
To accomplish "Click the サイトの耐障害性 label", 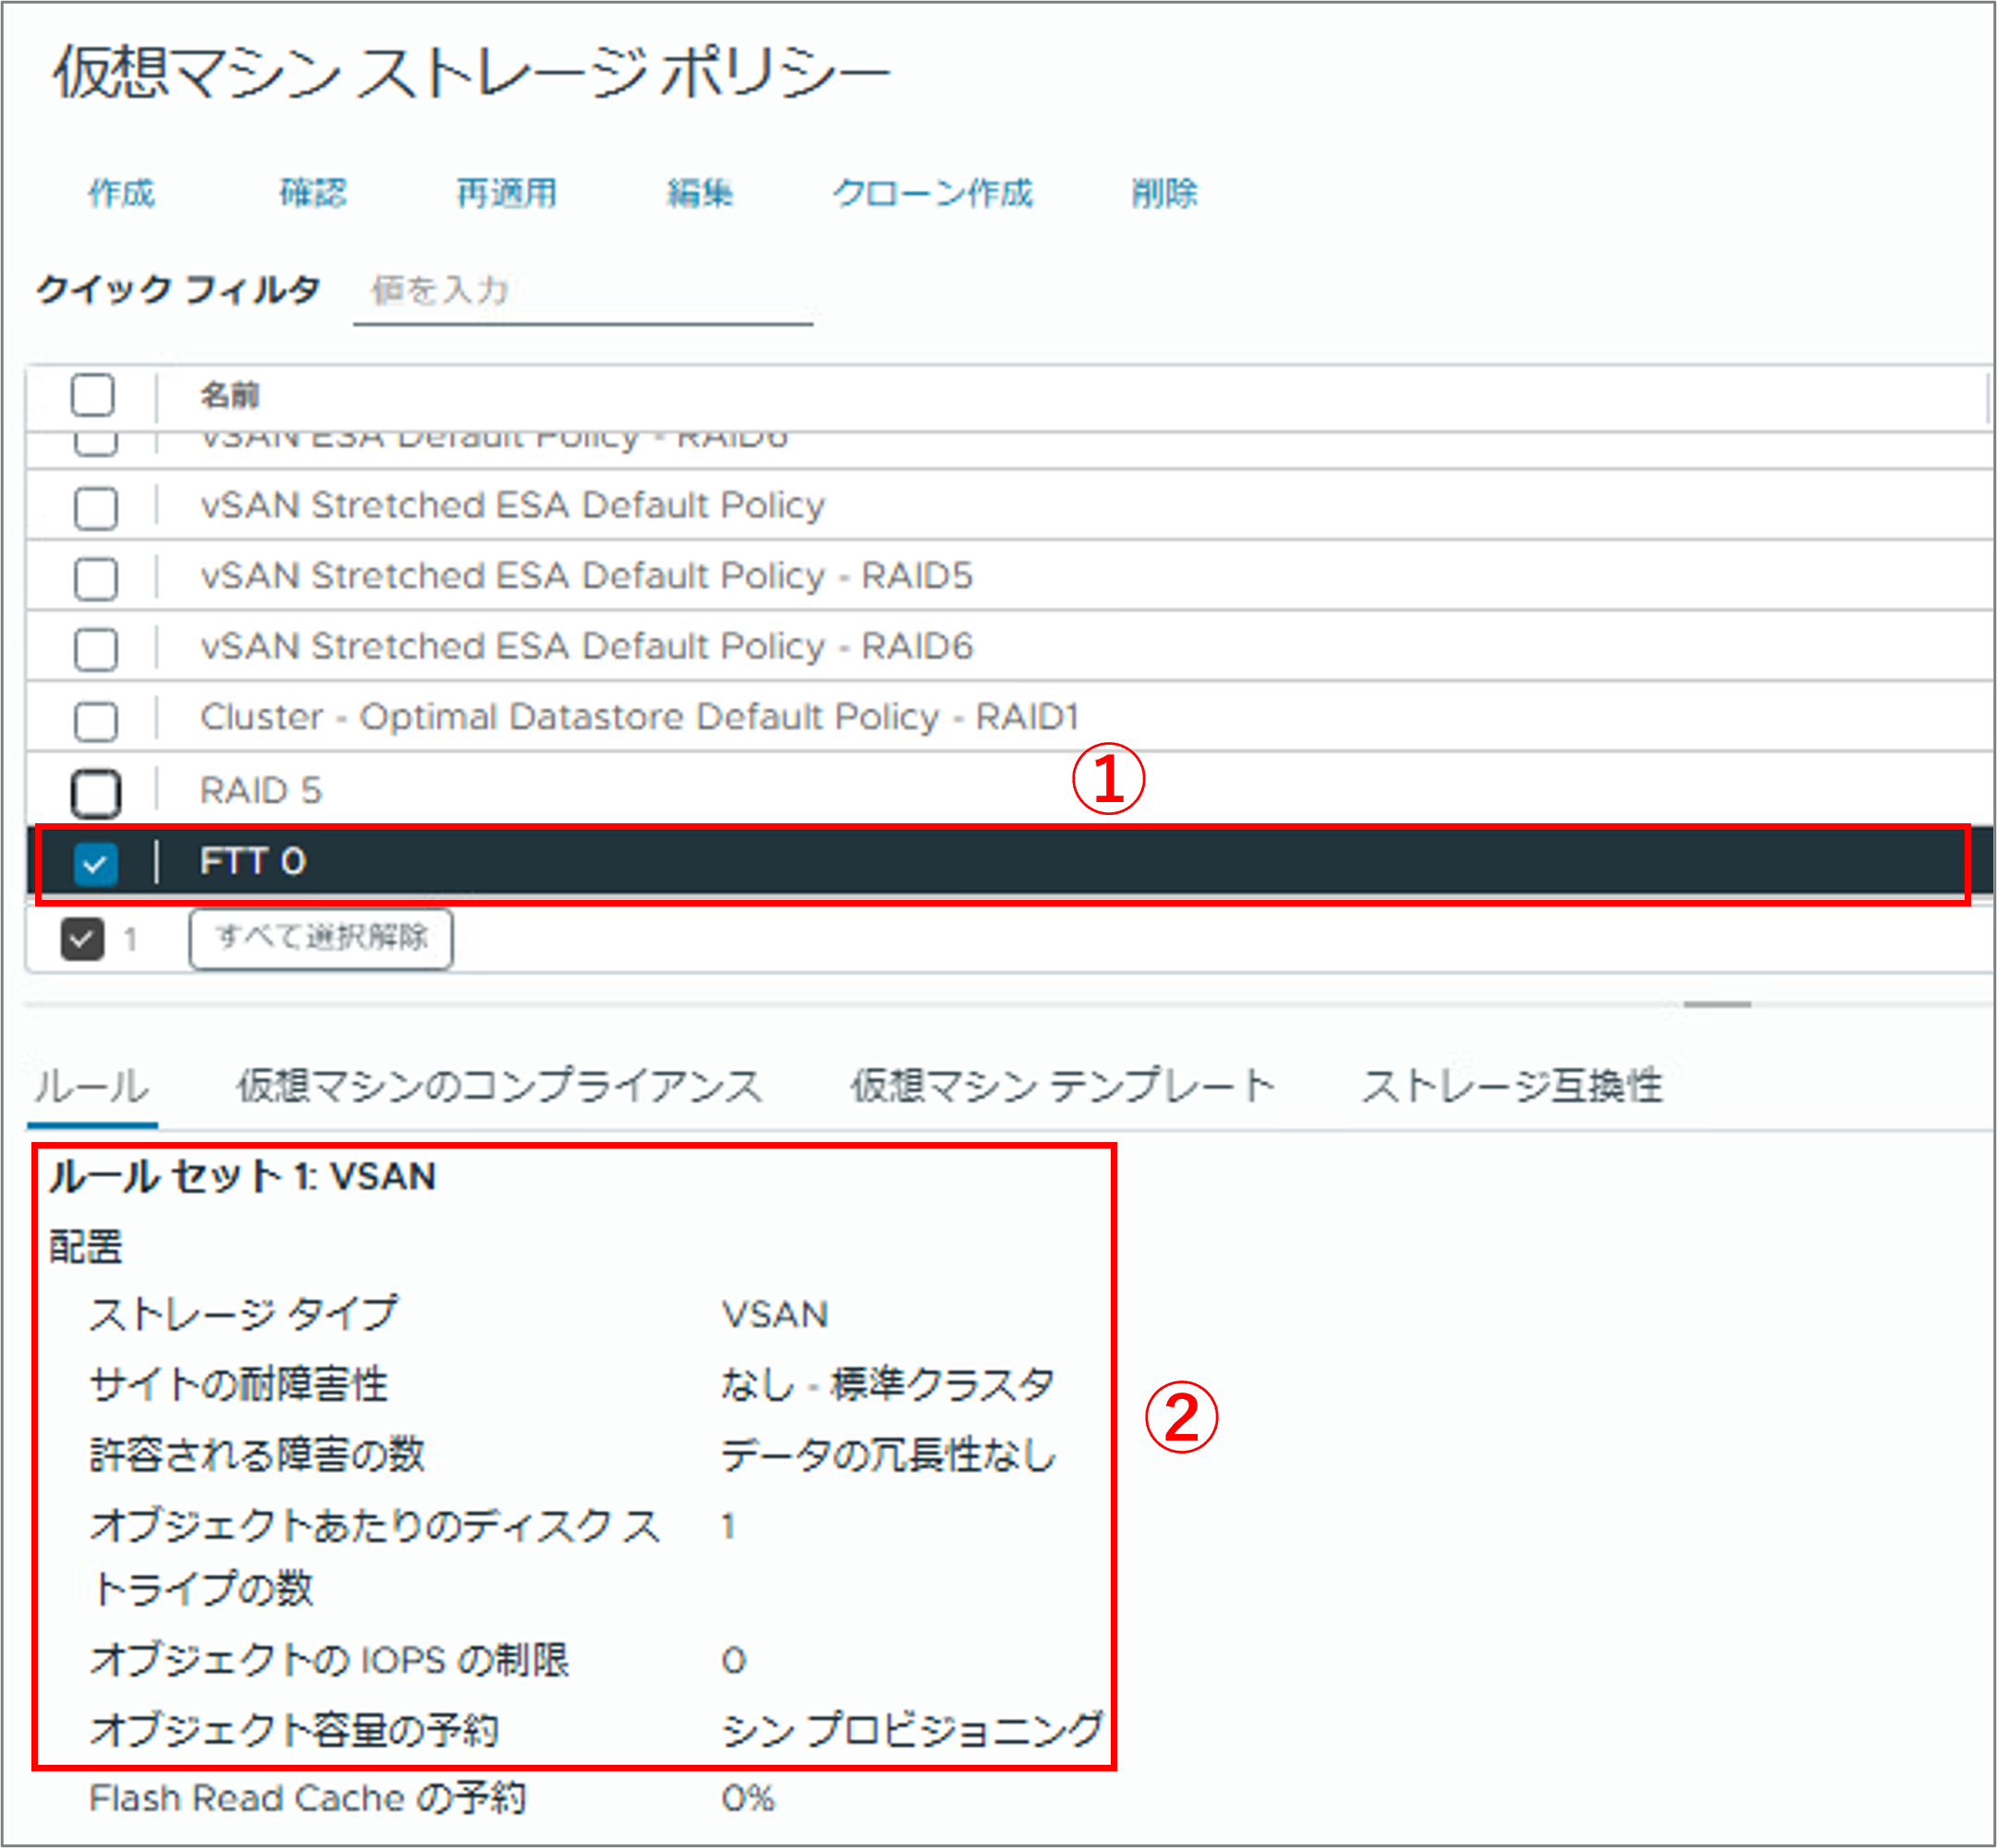I will pyautogui.click(x=238, y=1384).
